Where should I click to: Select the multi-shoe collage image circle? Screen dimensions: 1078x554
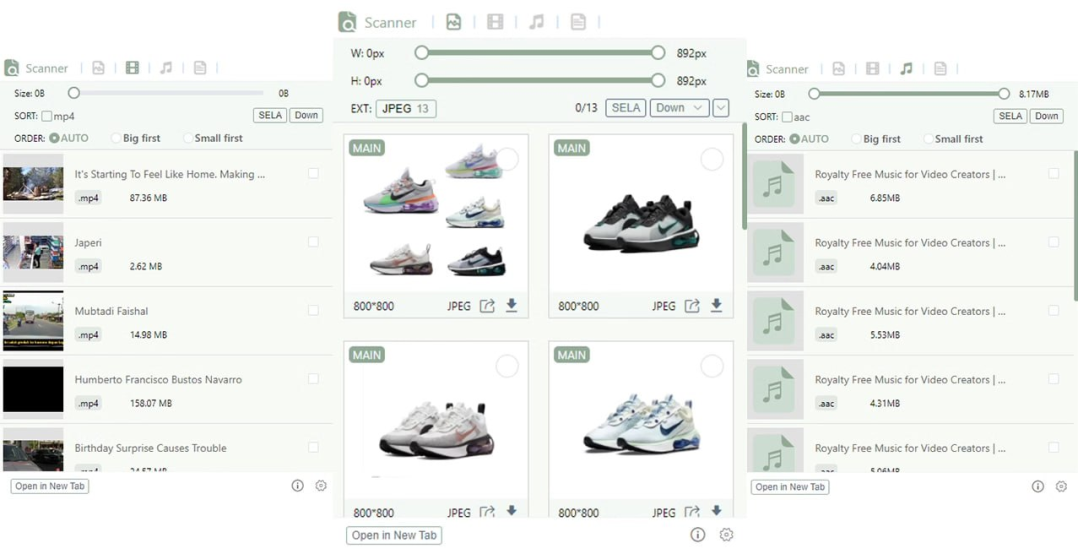point(507,159)
